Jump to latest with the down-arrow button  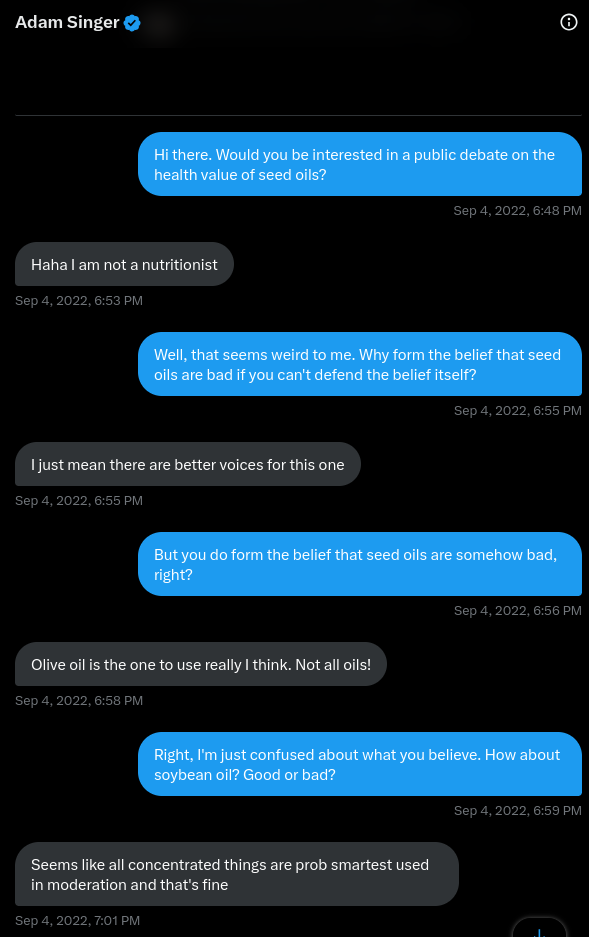[x=539, y=929]
